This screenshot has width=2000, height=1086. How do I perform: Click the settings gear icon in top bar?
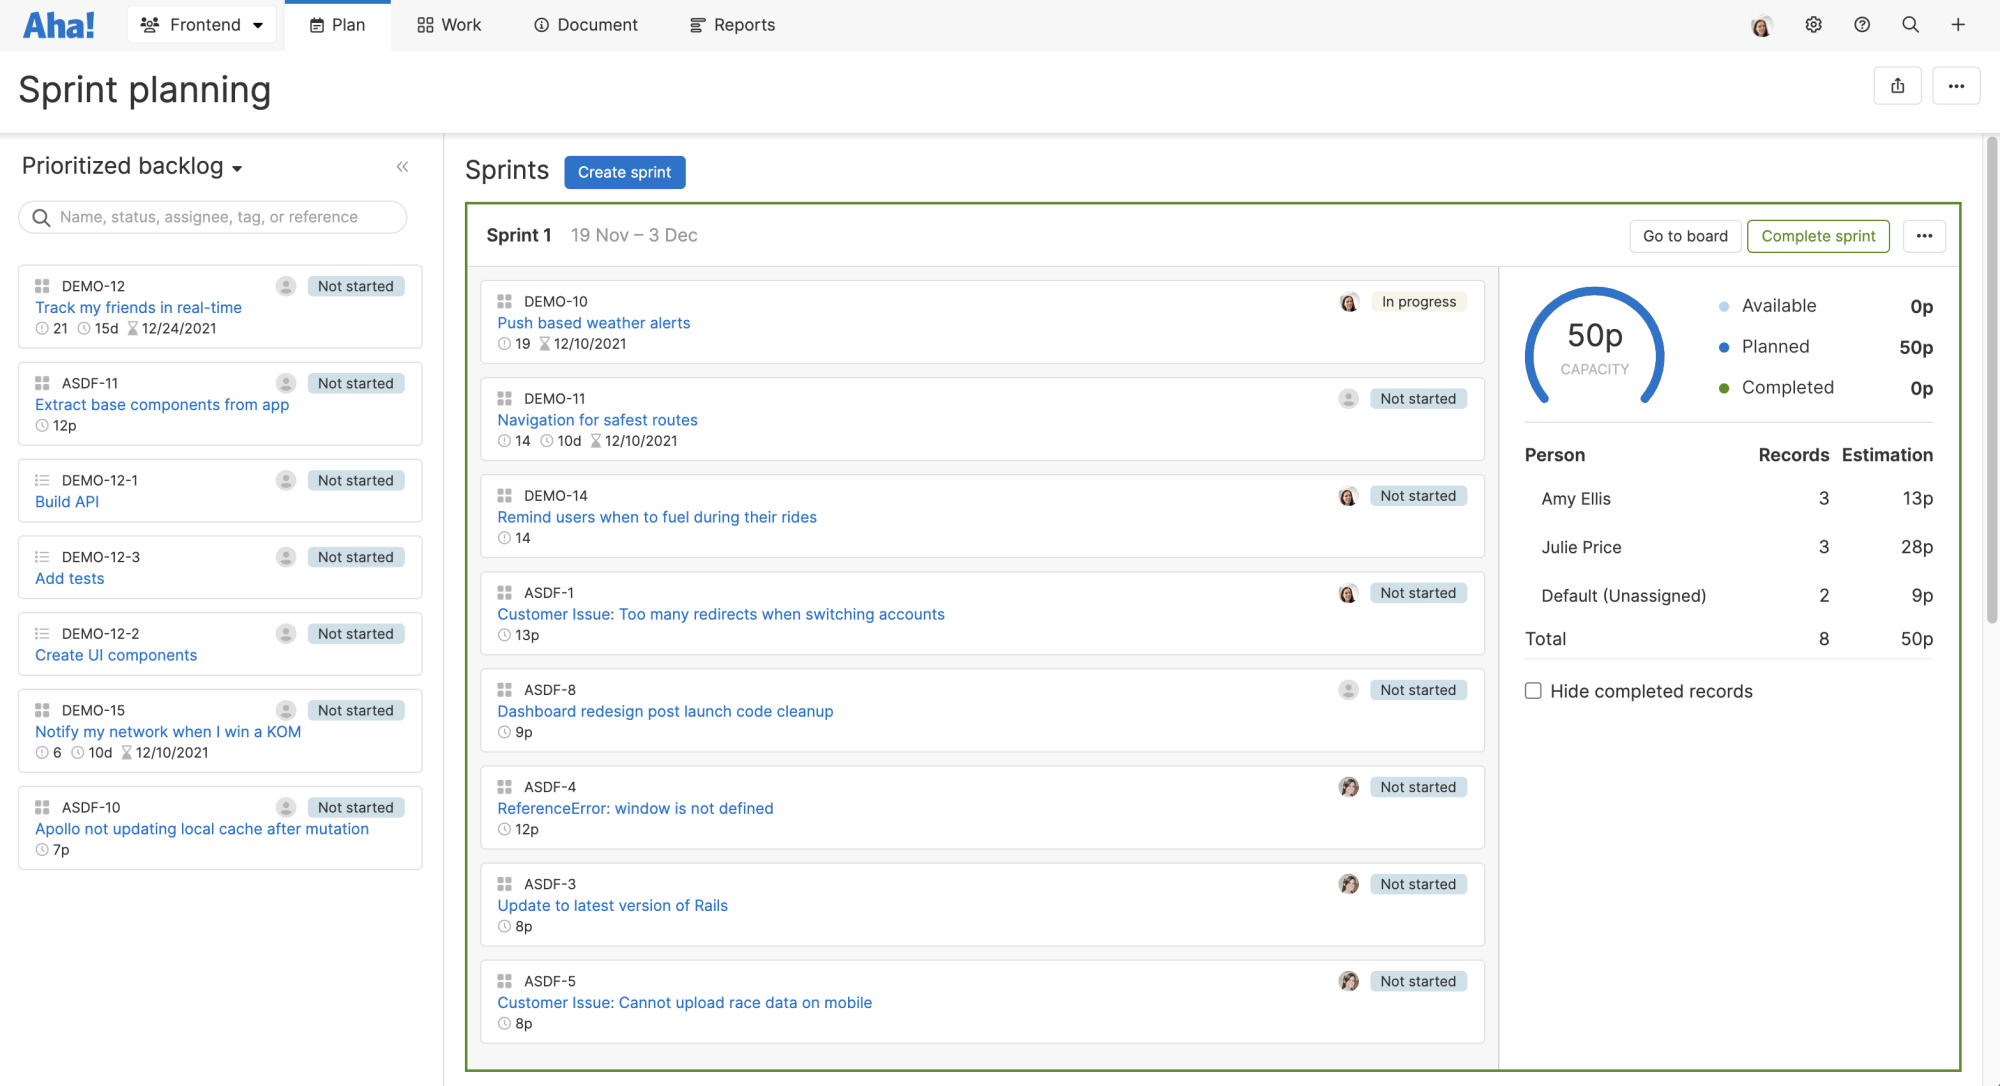pos(1813,24)
